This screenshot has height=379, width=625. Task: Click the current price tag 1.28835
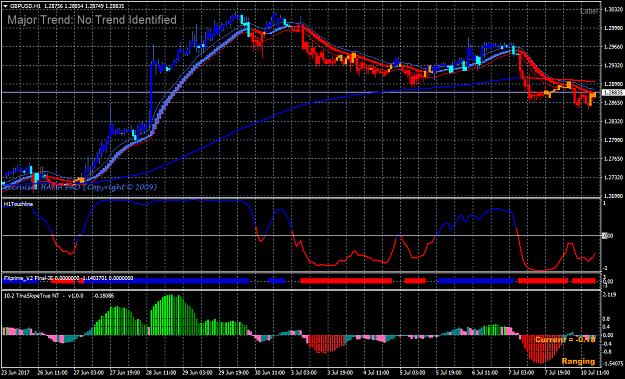[612, 92]
